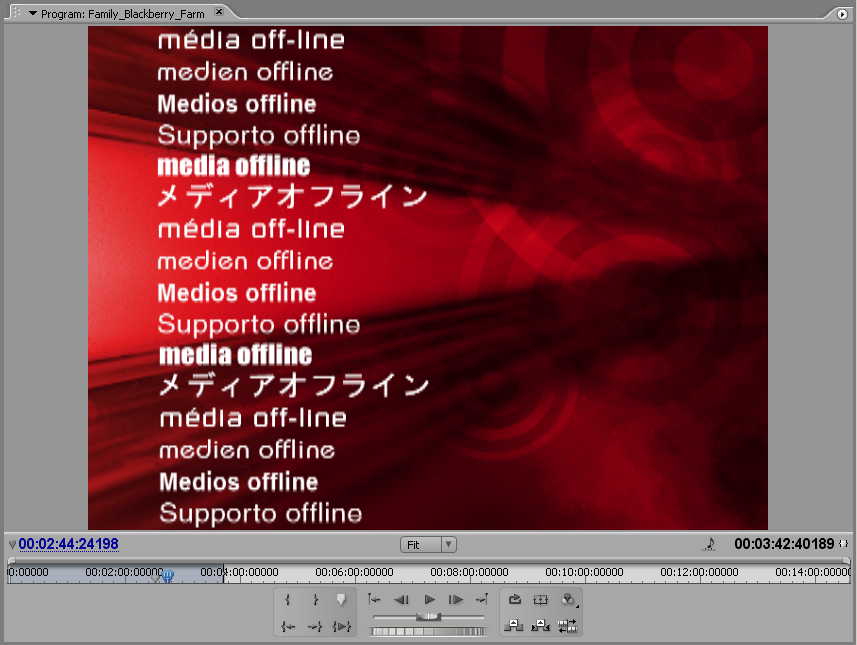Screen dimensions: 857x645
Task: Click the Extract edit icon
Action: point(540,626)
